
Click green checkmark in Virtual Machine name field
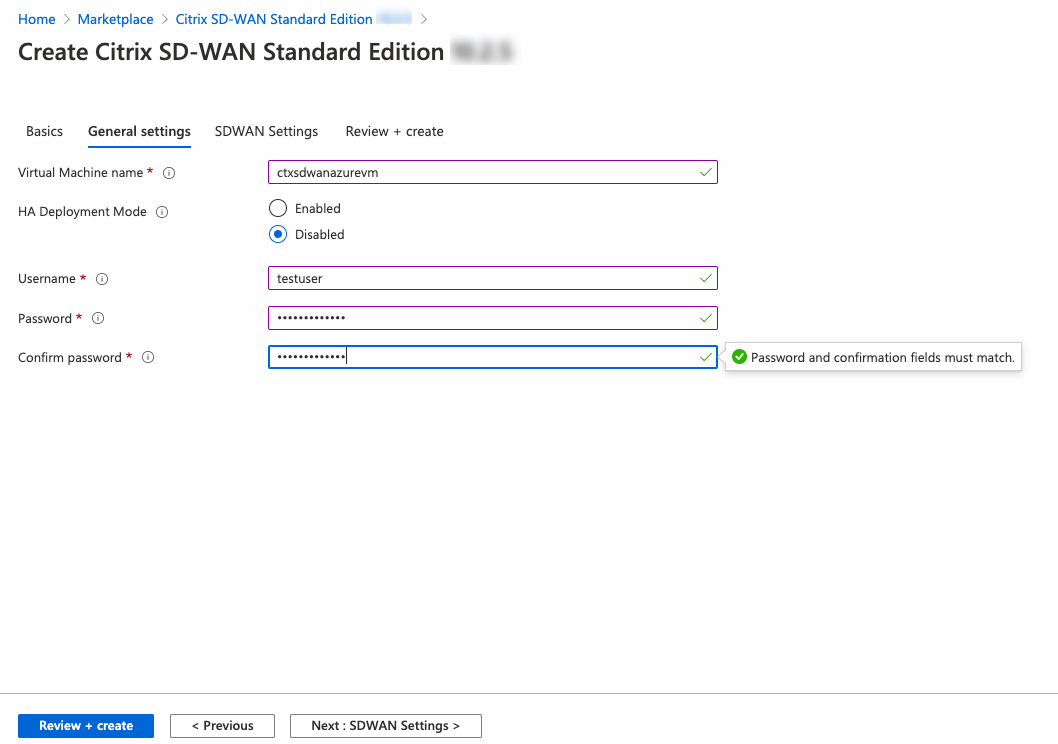click(706, 172)
